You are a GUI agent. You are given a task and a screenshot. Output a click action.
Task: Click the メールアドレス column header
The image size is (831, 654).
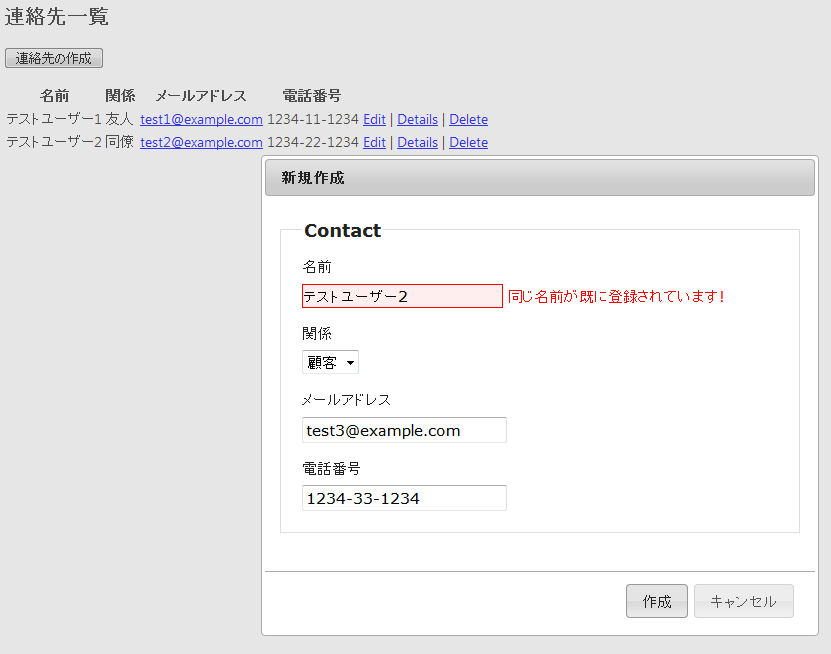(x=201, y=96)
